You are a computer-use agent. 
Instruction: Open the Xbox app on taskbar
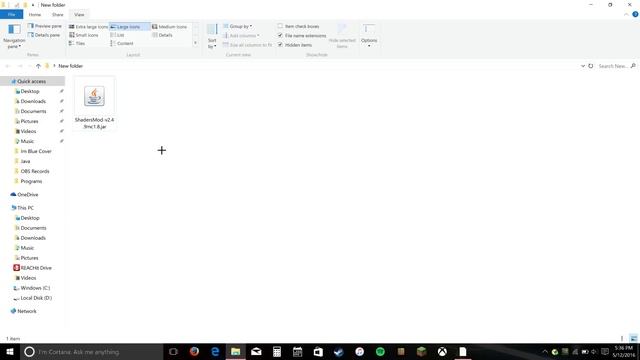pos(442,351)
